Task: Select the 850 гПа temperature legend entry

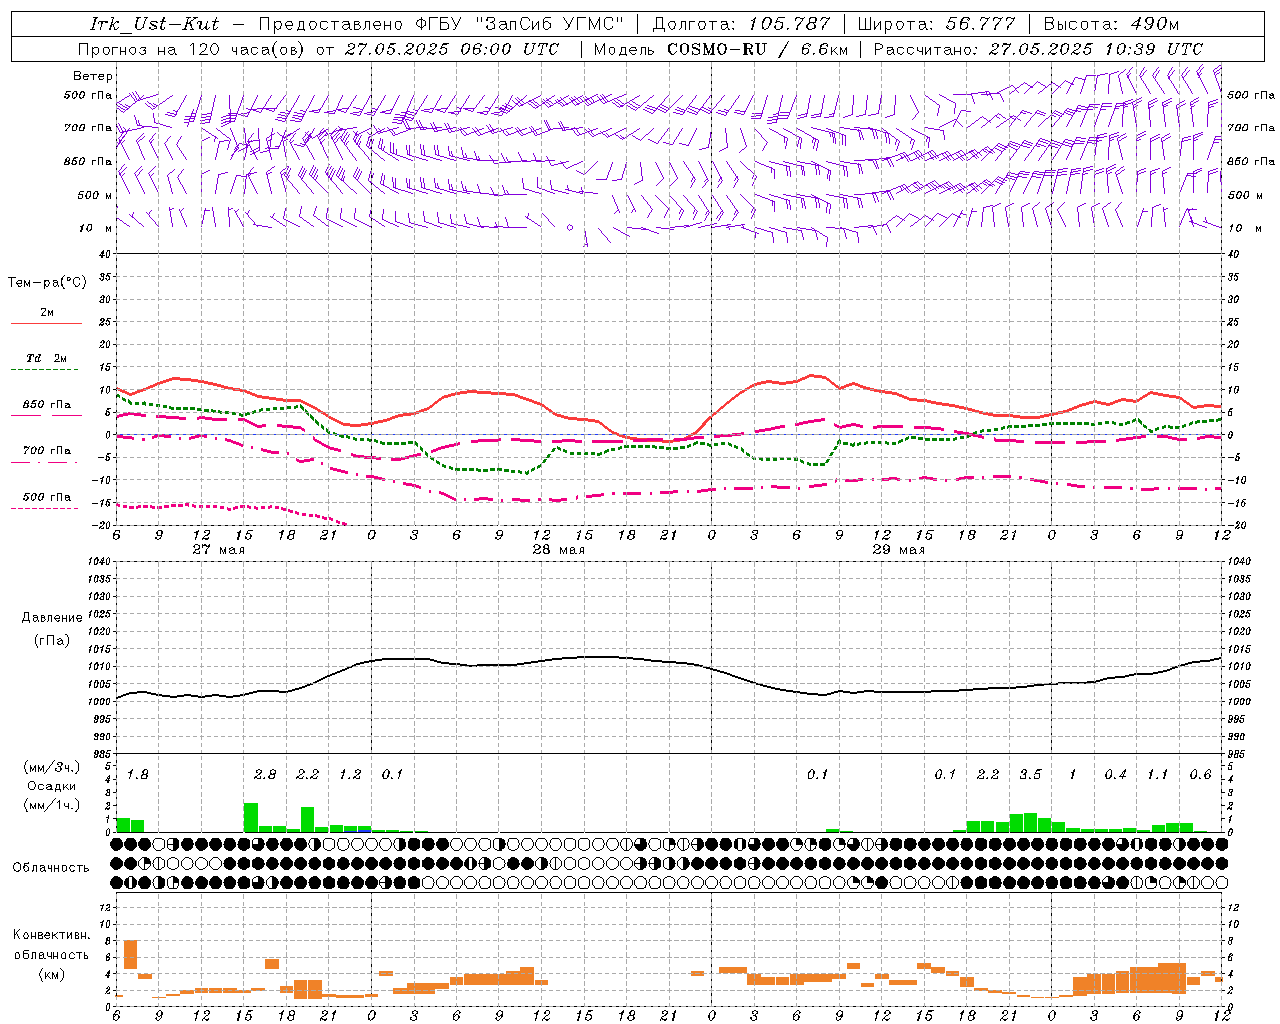Action: click(47, 405)
